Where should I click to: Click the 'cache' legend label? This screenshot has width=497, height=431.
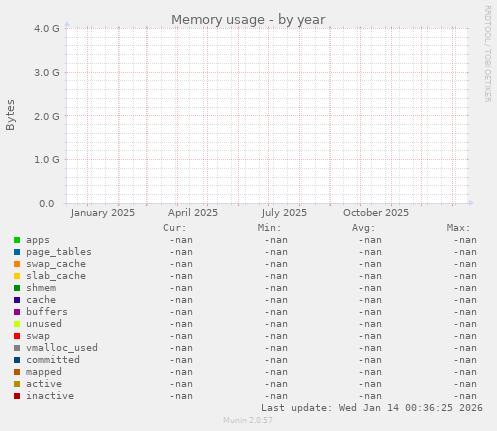[x=41, y=300]
